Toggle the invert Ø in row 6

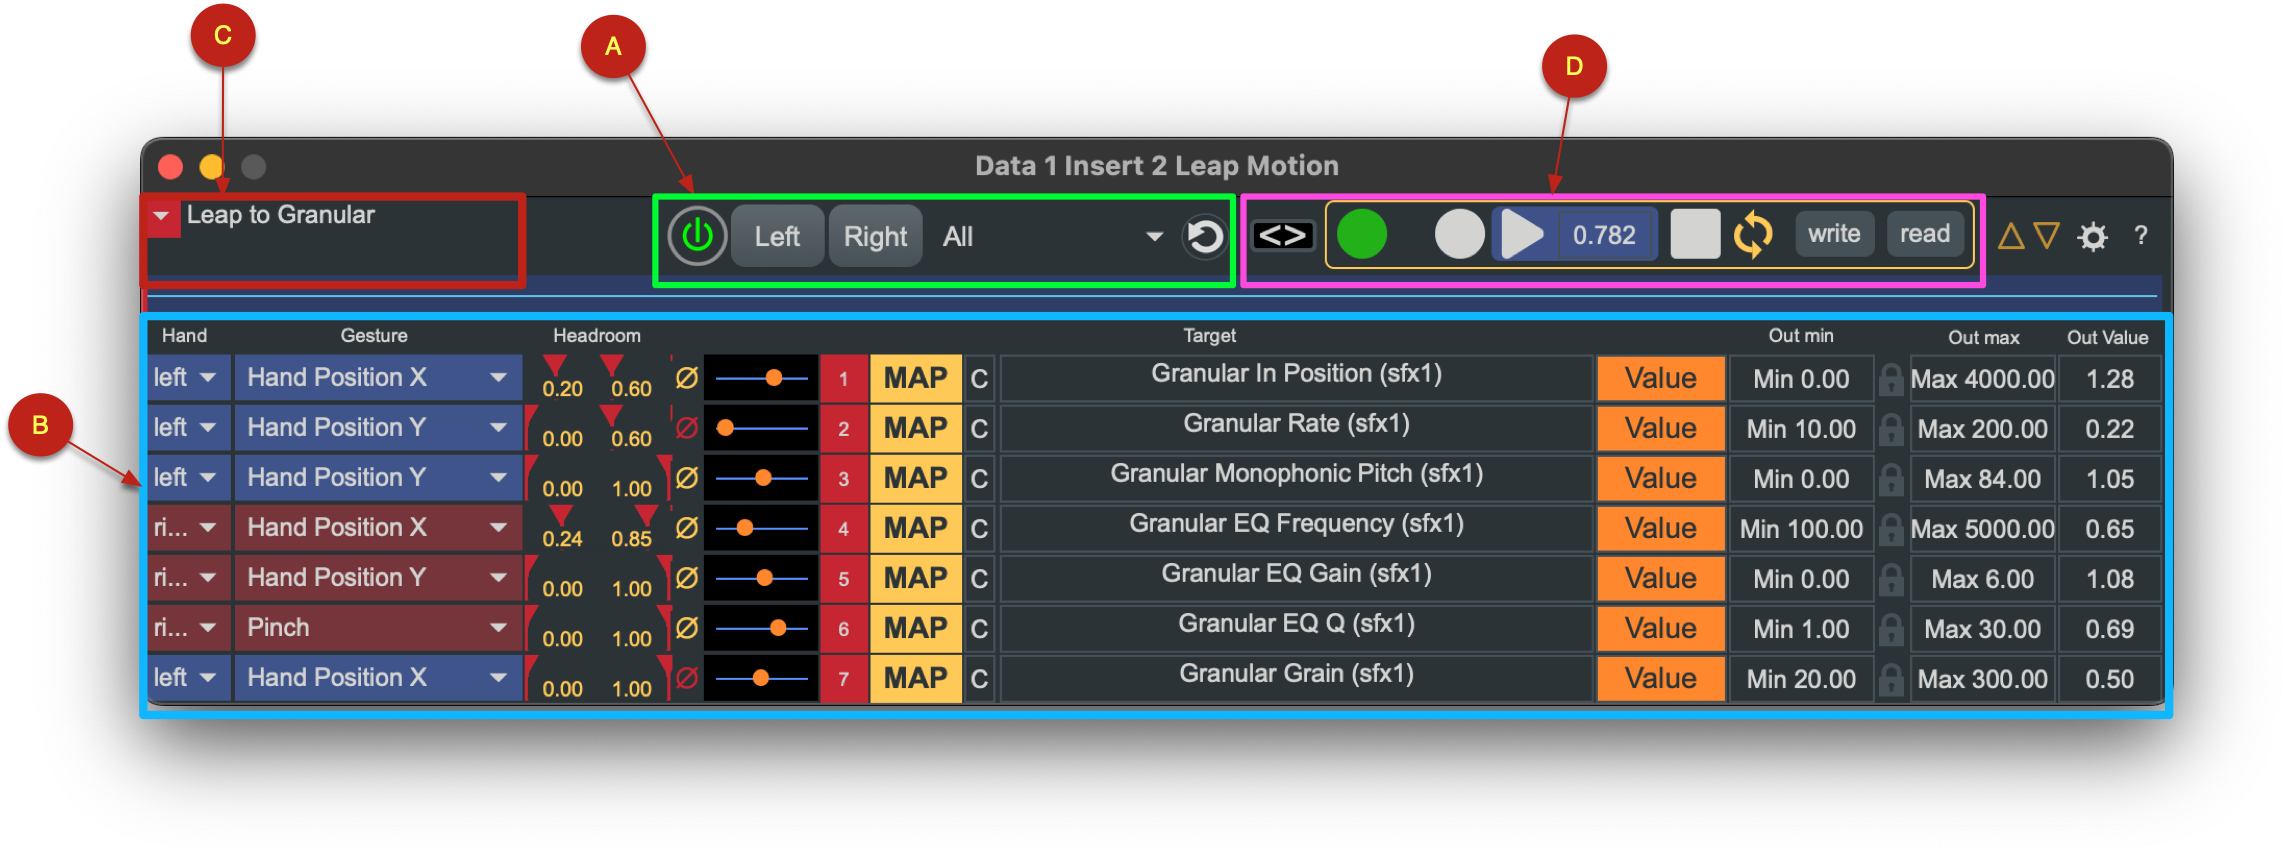[x=686, y=628]
